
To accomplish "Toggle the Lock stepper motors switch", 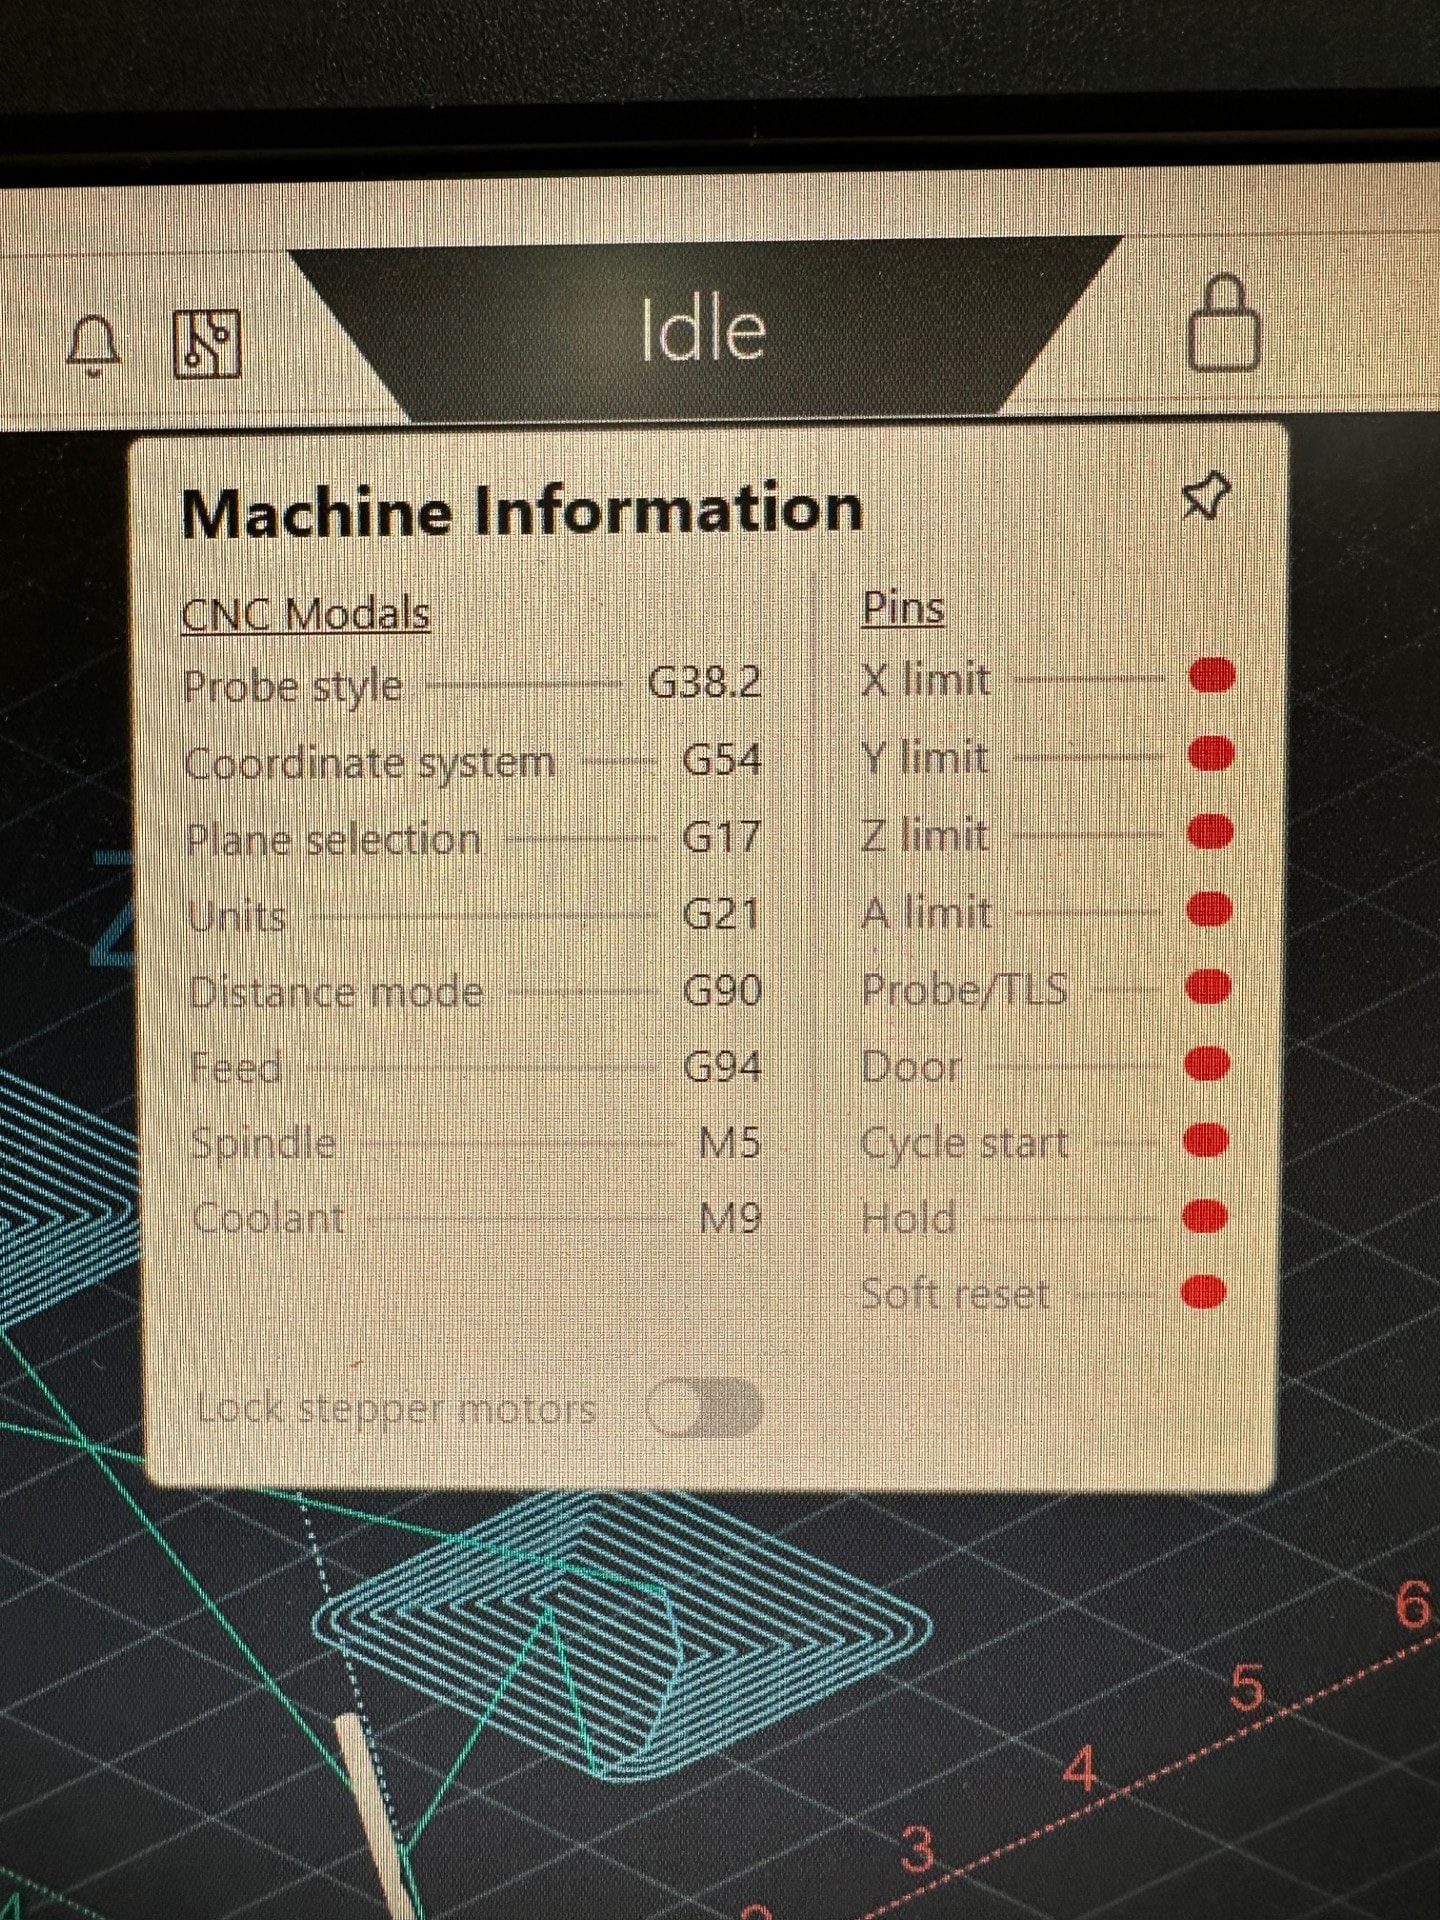I will pos(704,1410).
